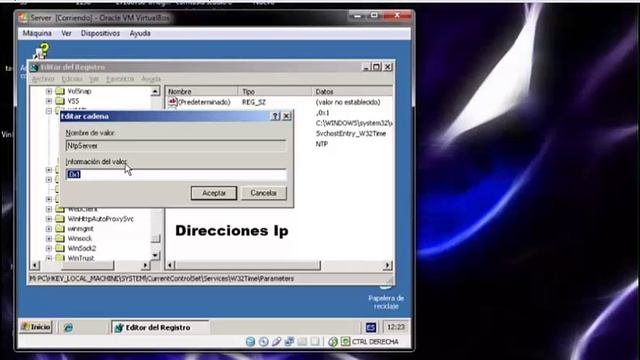Viewport: 640px width, 360px height.
Task: Expand the Winsock node
Action: pos(49,238)
